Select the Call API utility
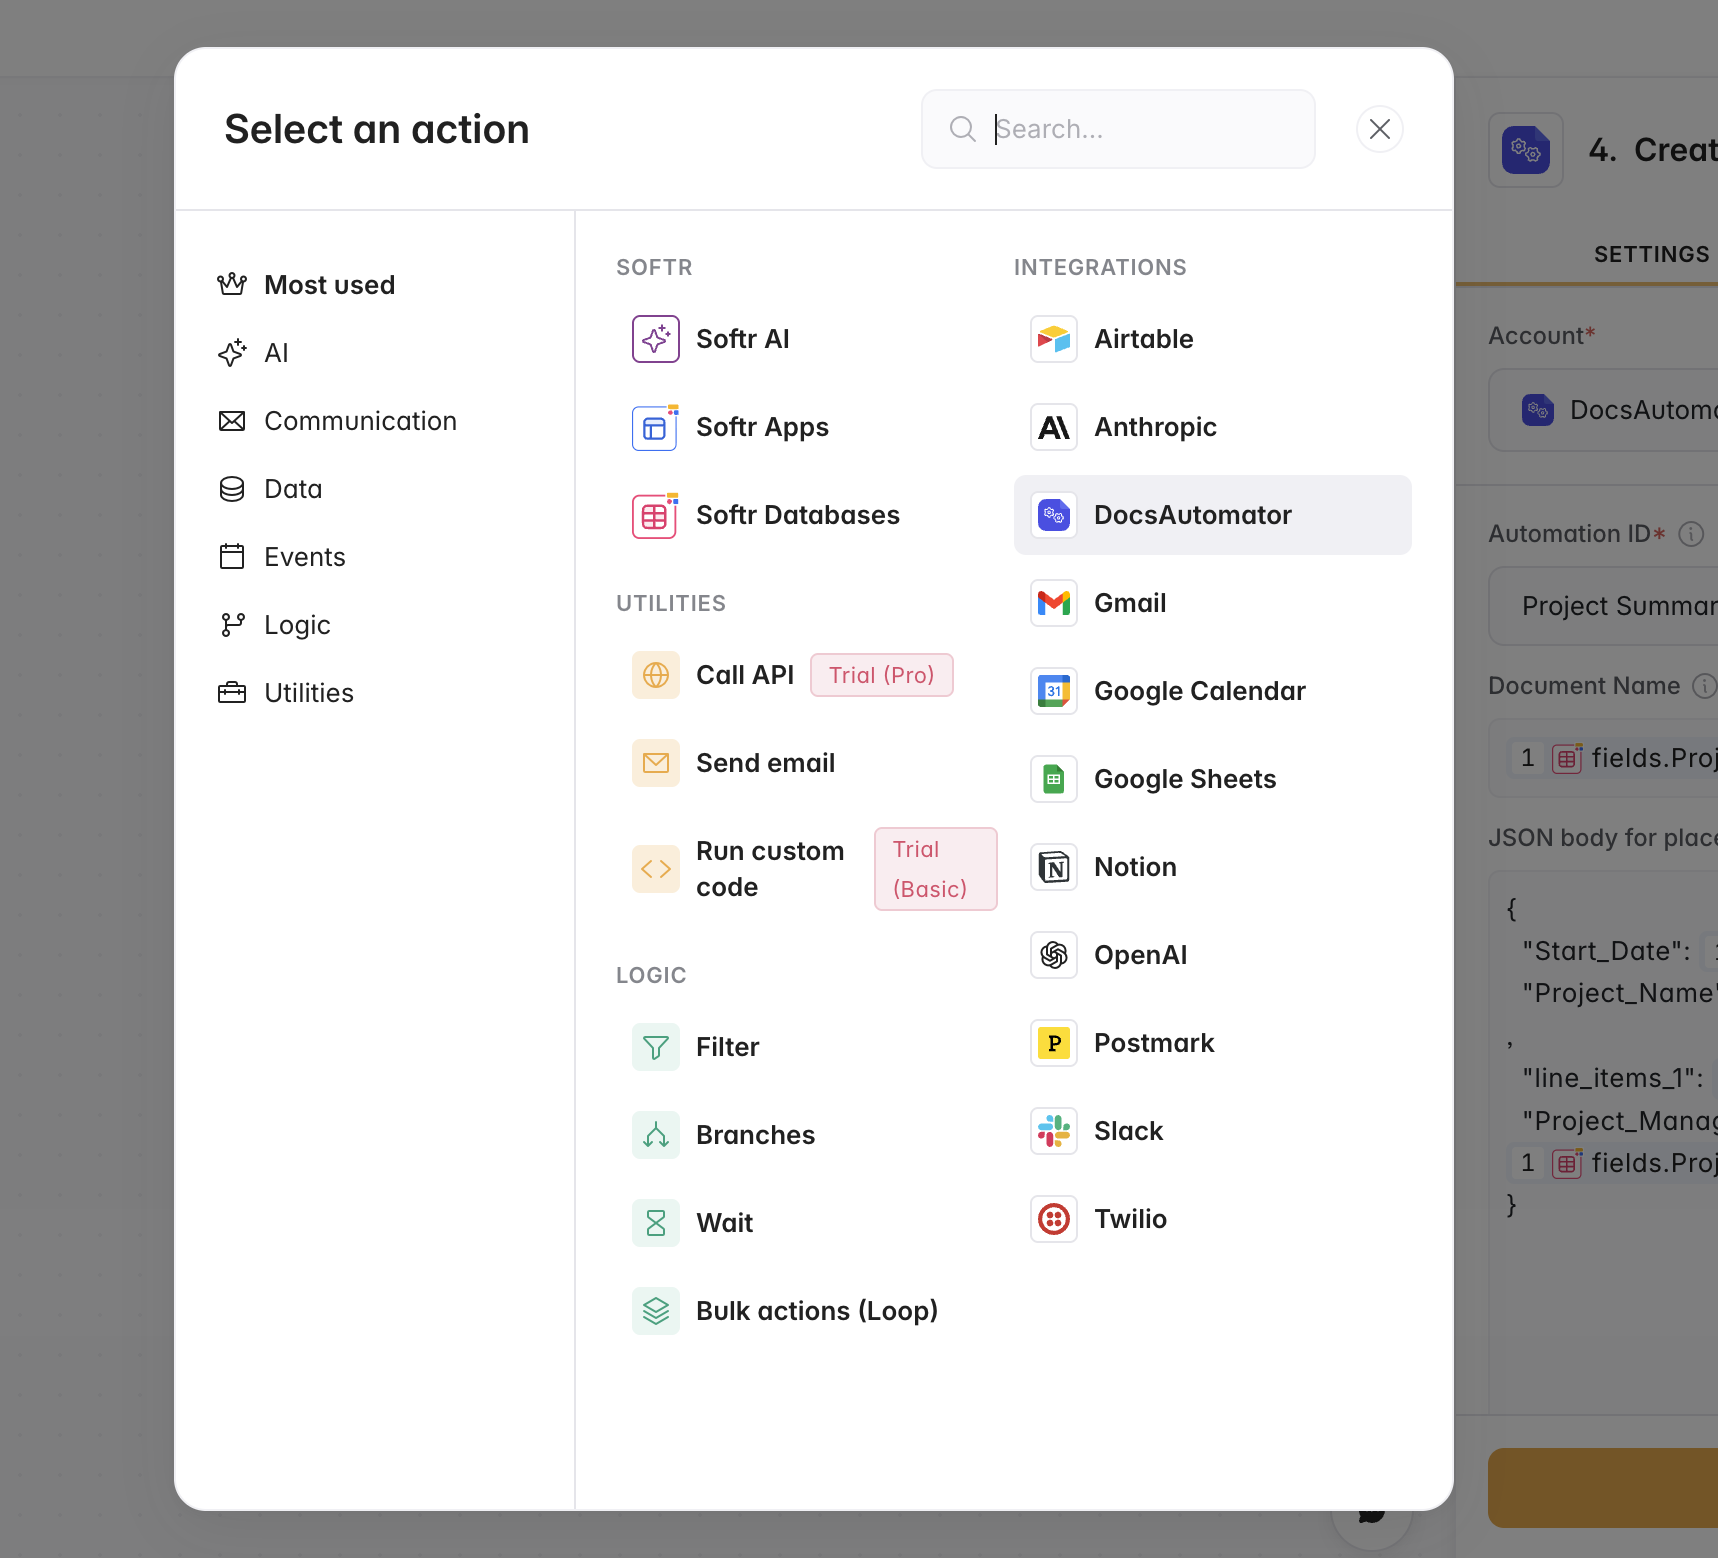 point(744,675)
